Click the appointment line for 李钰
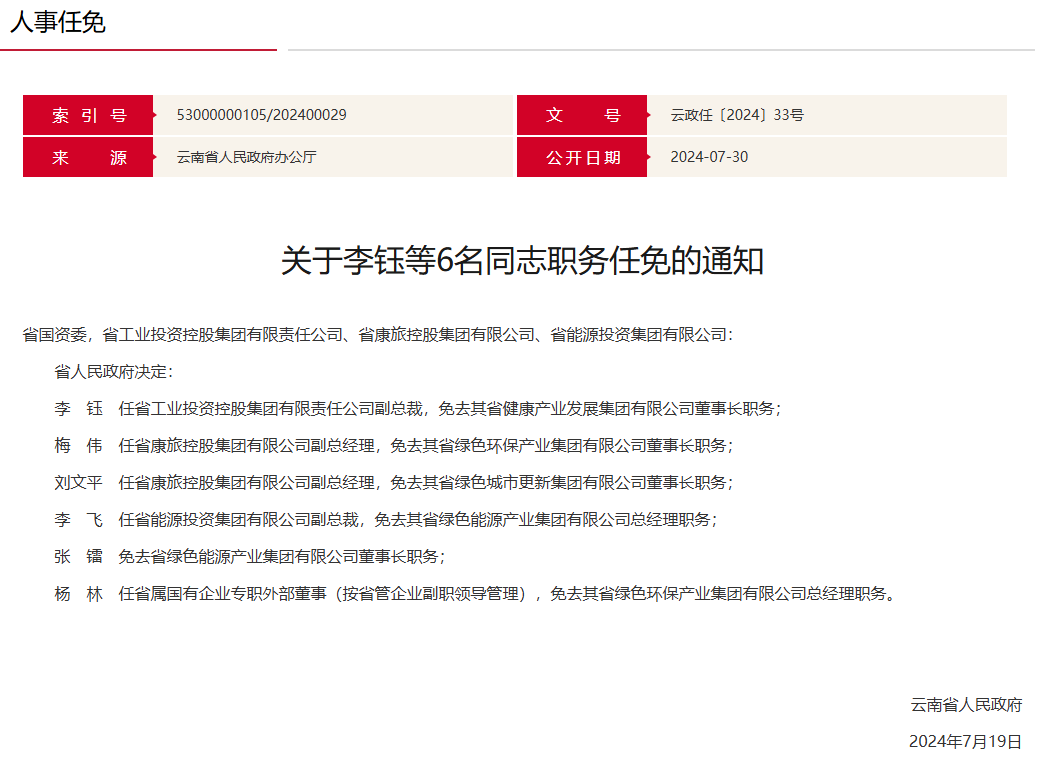Screen dimensions: 1039x757 tap(418, 409)
